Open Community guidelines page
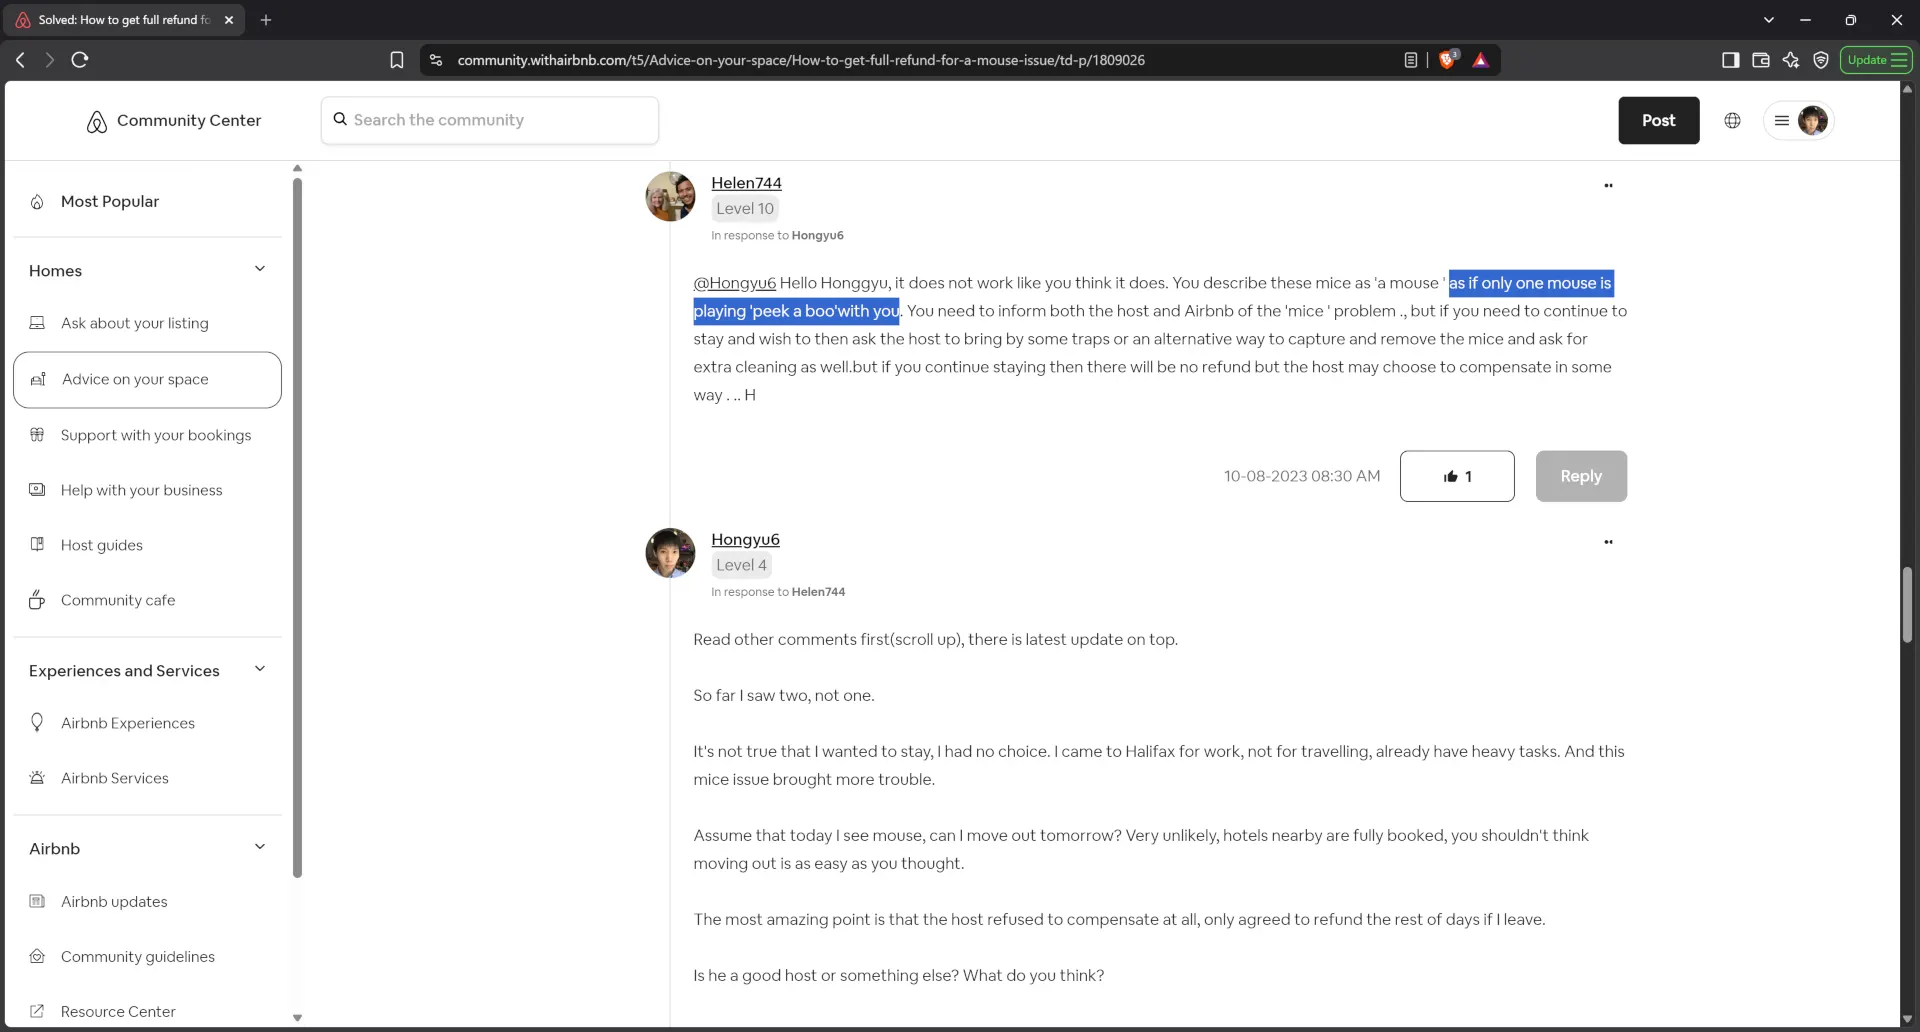The image size is (1920, 1032). [138, 956]
